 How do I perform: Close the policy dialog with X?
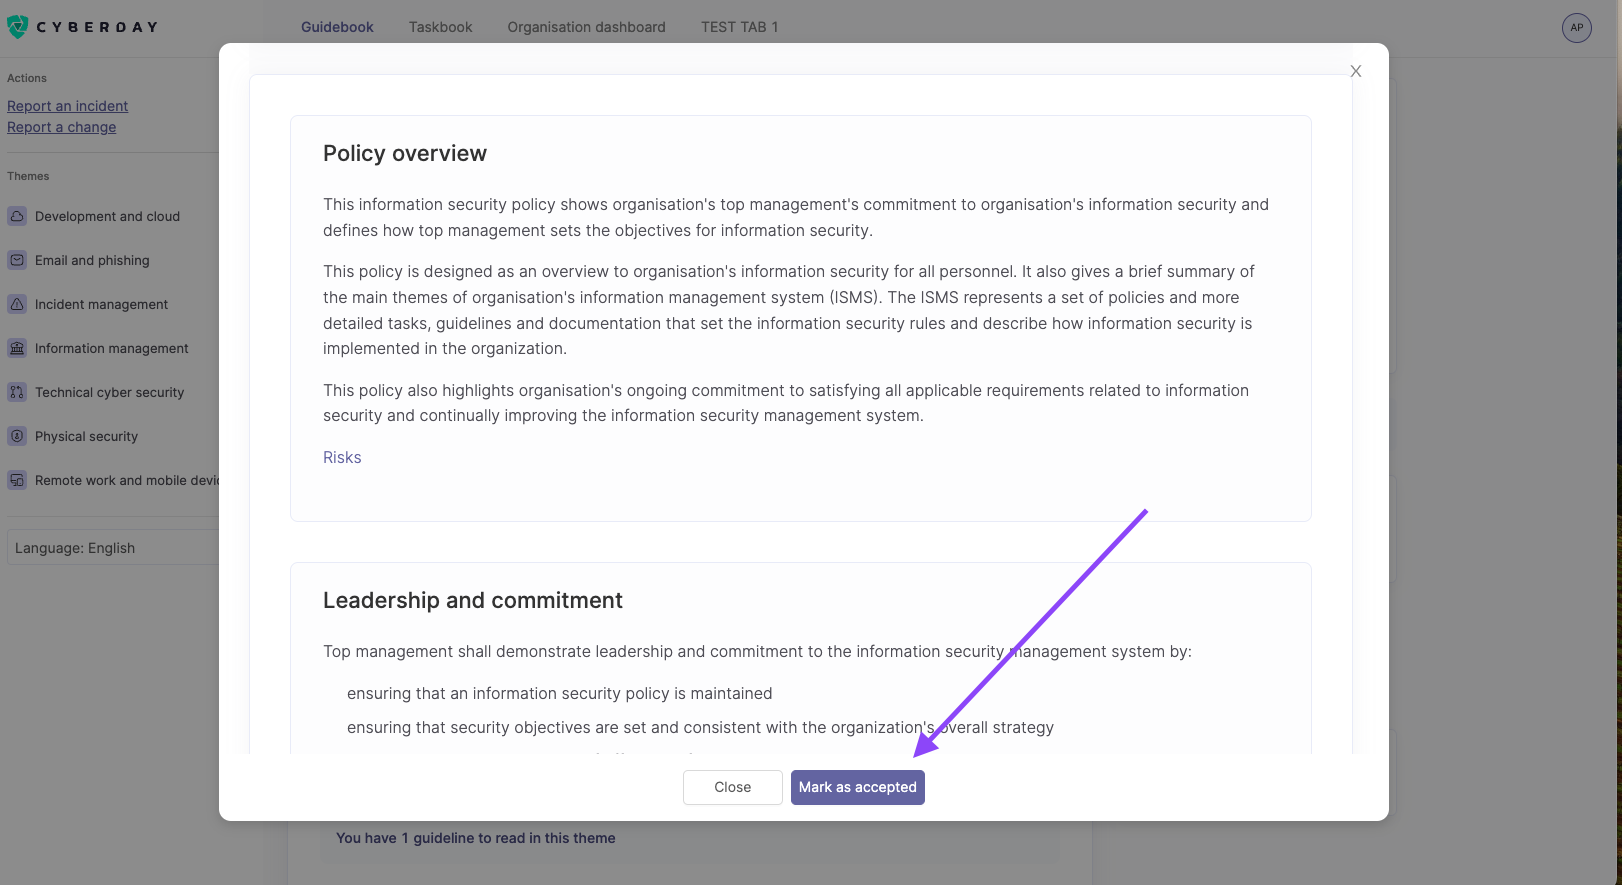coord(1356,71)
